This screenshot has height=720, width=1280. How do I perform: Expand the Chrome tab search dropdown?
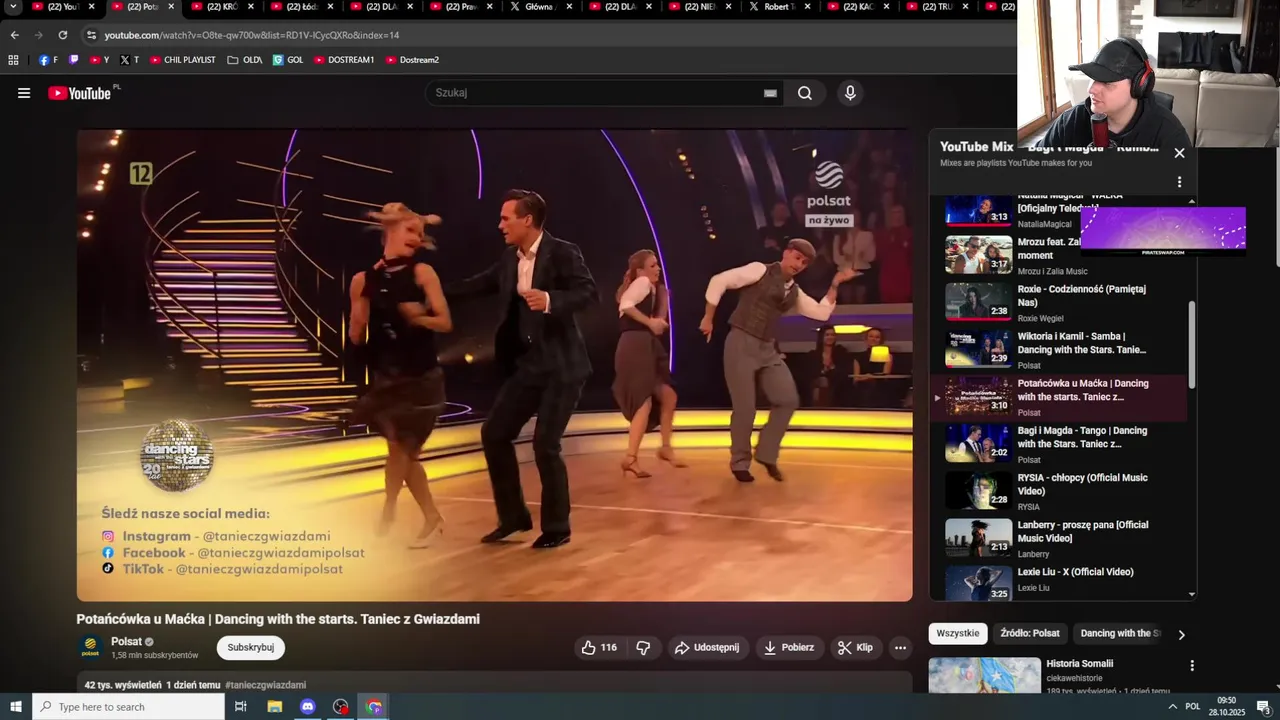(13, 7)
